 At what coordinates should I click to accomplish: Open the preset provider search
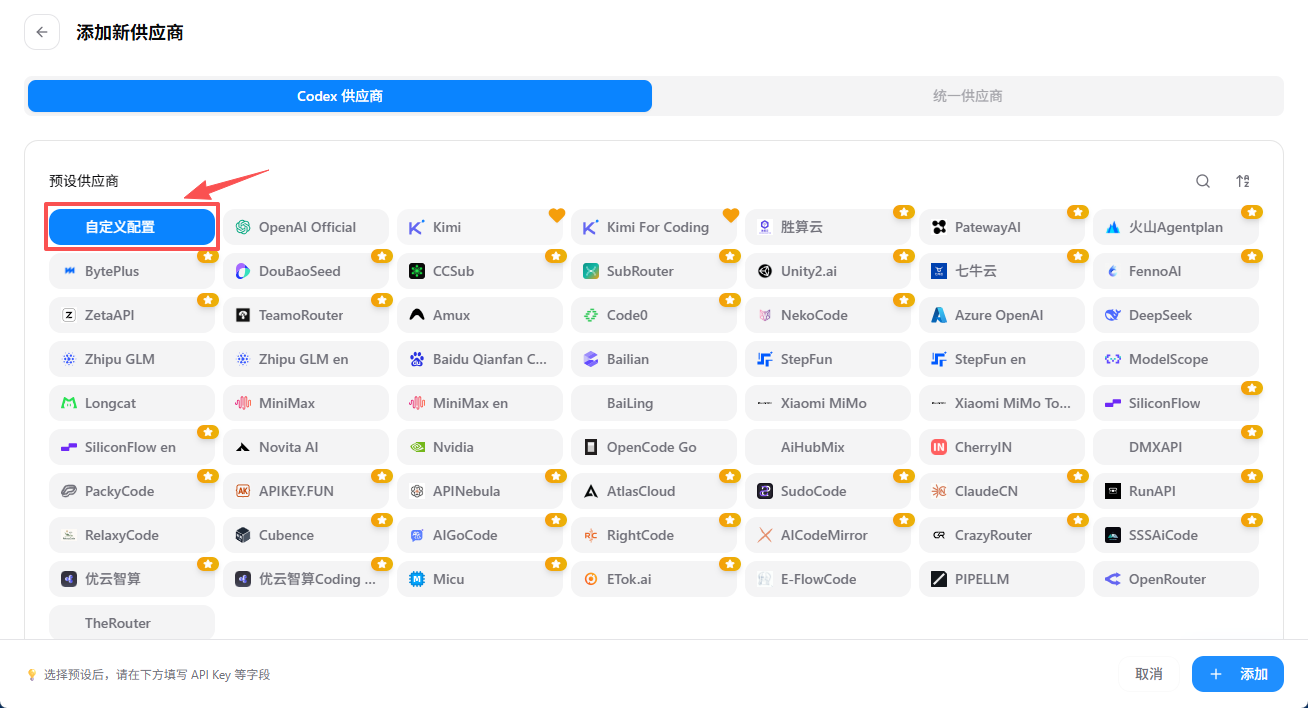pos(1203,181)
